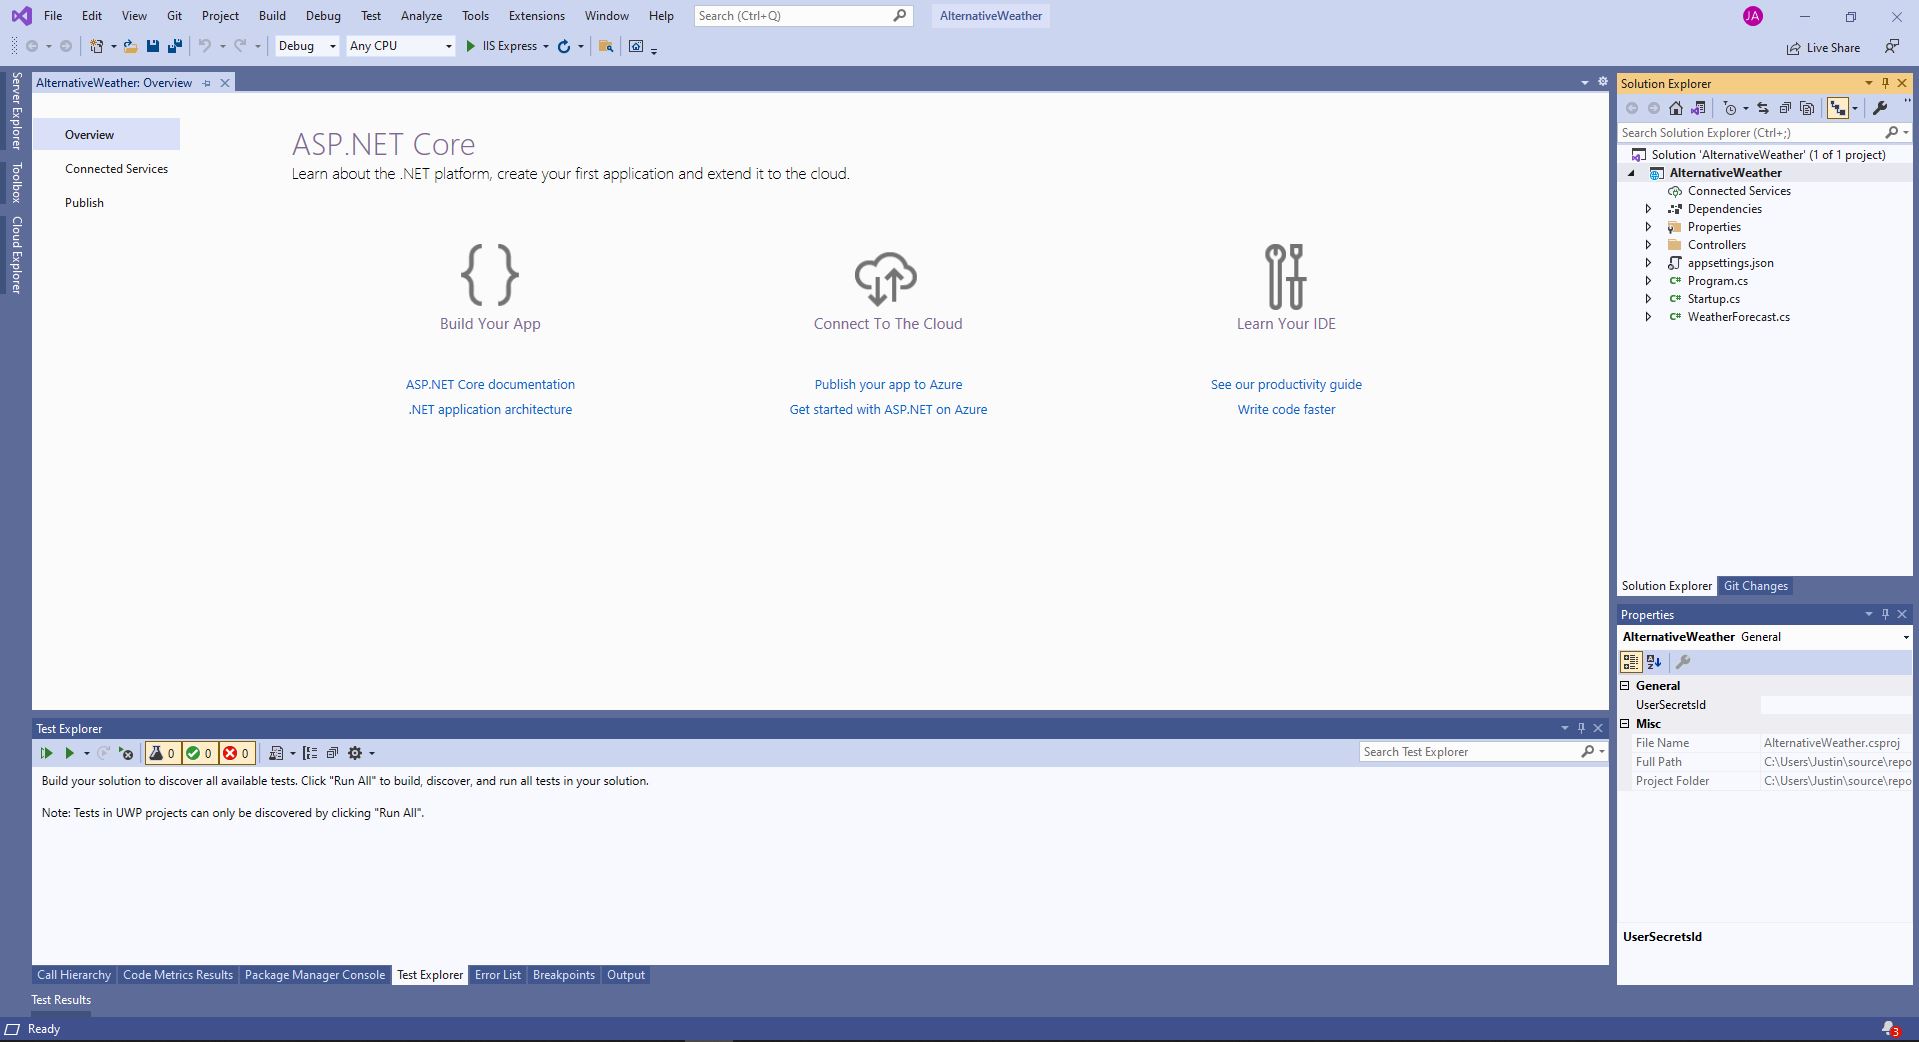Select Connected Services in overview sidebar
The image size is (1919, 1042).
(117, 169)
